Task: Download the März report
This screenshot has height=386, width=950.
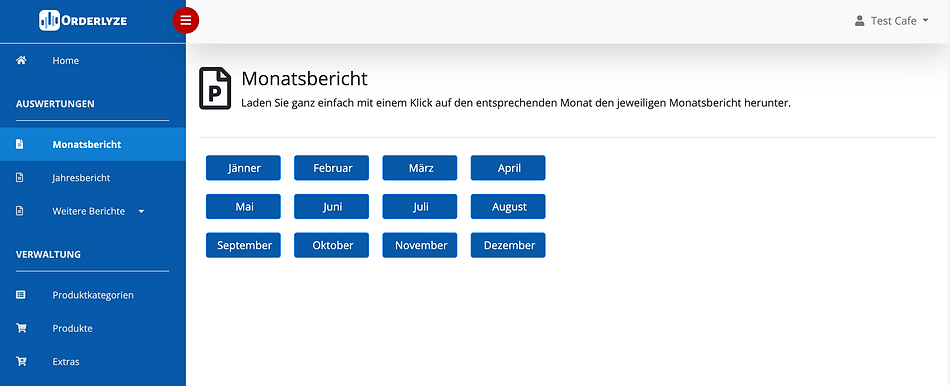Action: (x=420, y=168)
